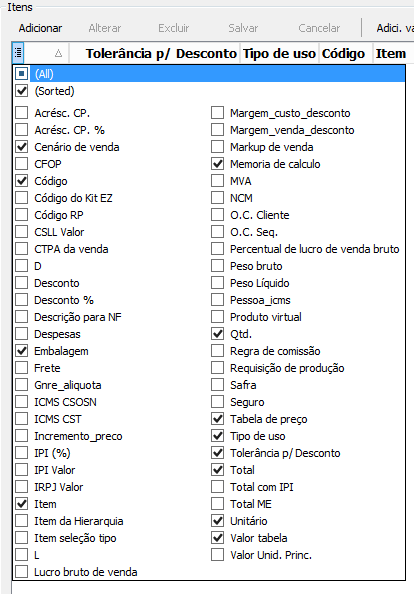Toggle the (All) columns checkbox
This screenshot has height=594, width=414.
tap(22, 73)
